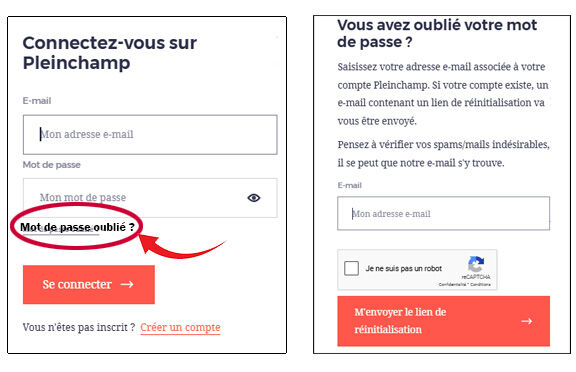
Task: Focus the e-mail field in the forgotten password form
Action: [x=443, y=213]
